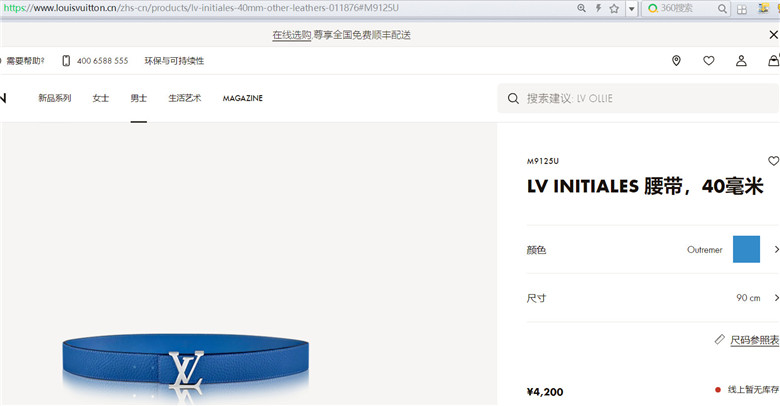Screen dimensions: 780x406
Task: Click the browser bookmark star icon
Action: pos(614,8)
